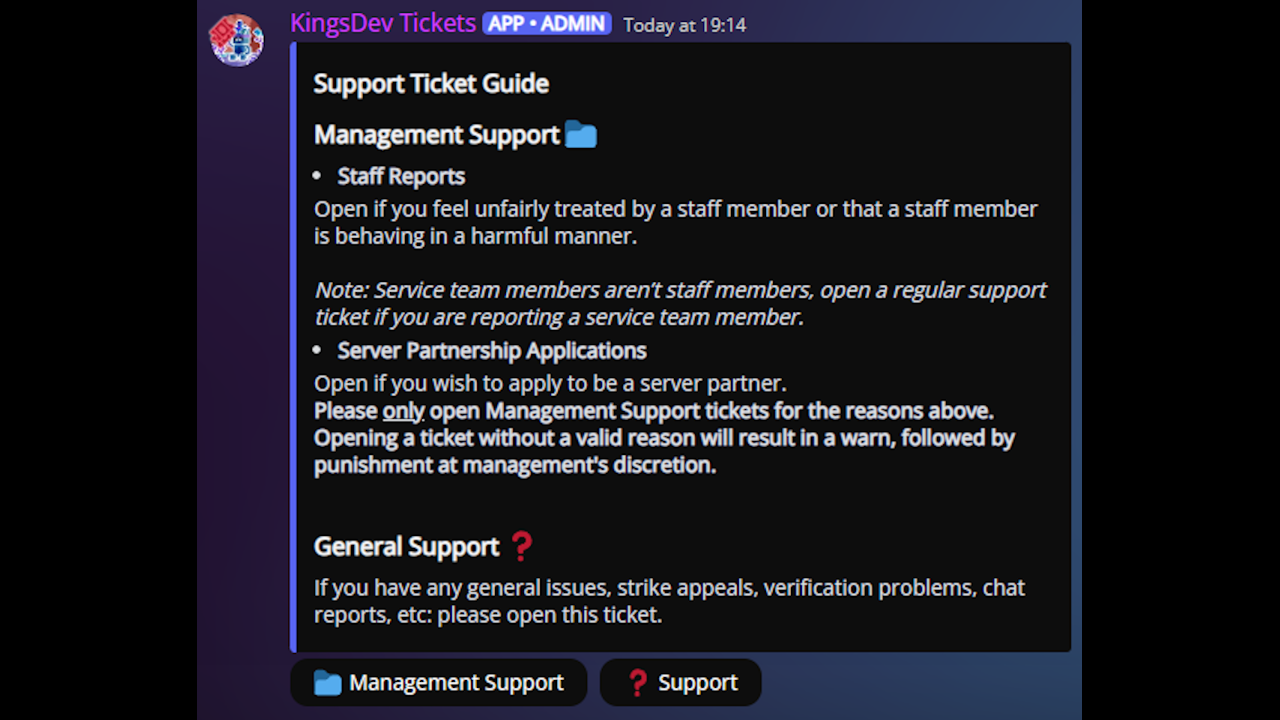Click the Support Ticket Guide embed title

(x=431, y=83)
